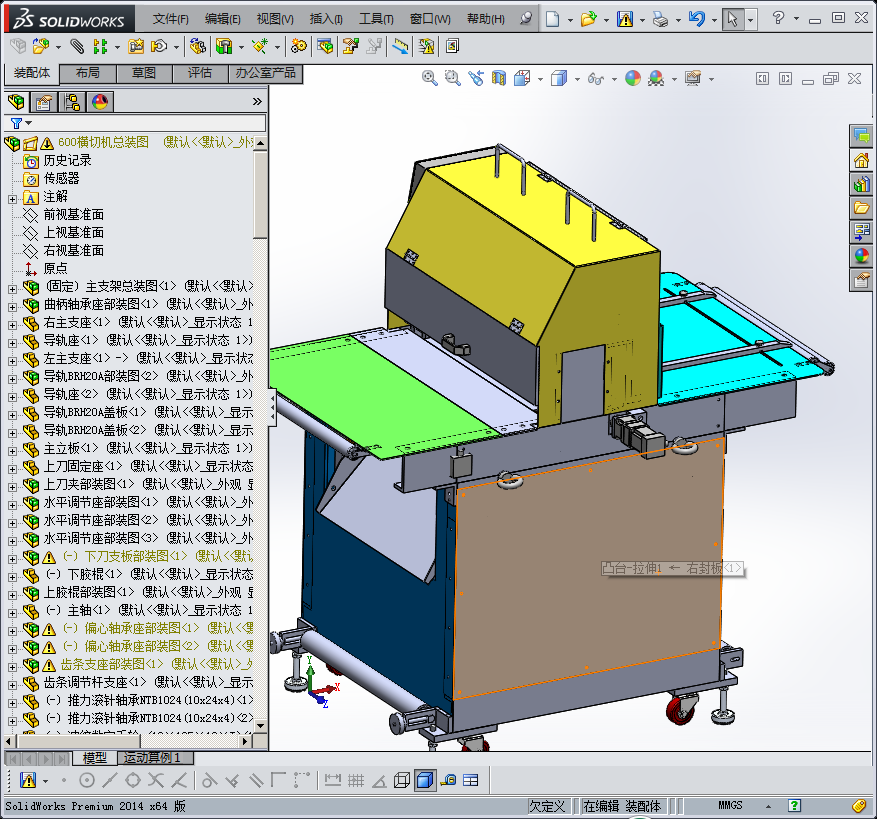Switch to the 草图 tab
The image size is (877, 819).
point(144,73)
